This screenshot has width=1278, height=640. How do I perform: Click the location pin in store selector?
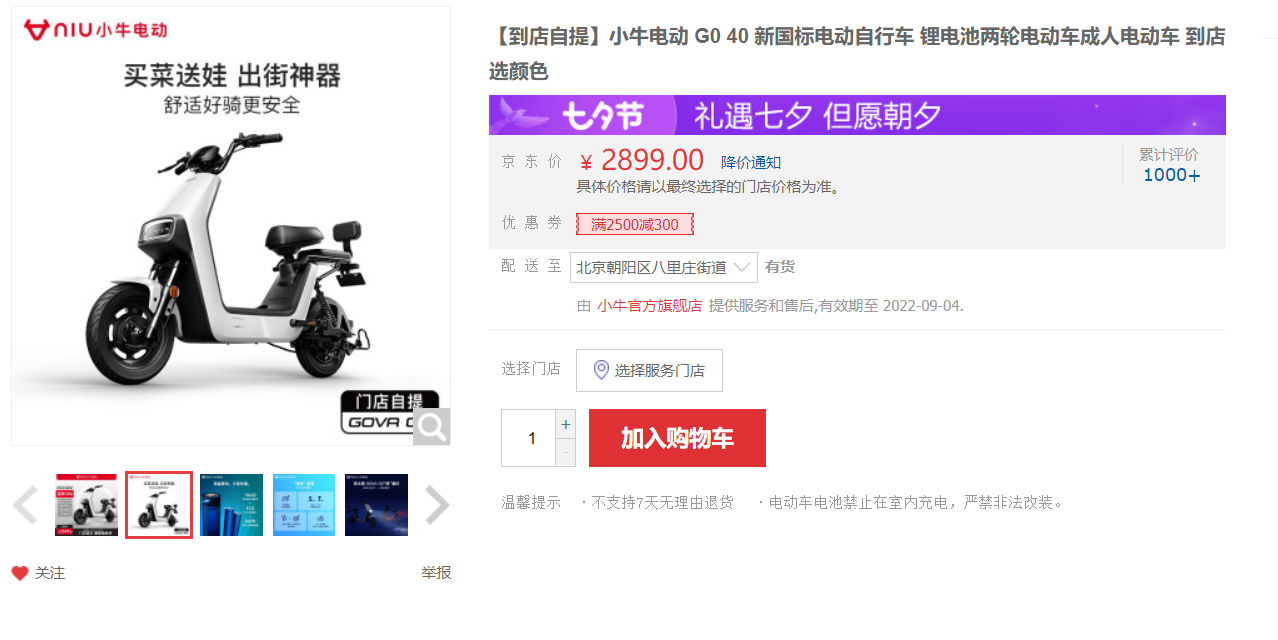click(x=601, y=370)
